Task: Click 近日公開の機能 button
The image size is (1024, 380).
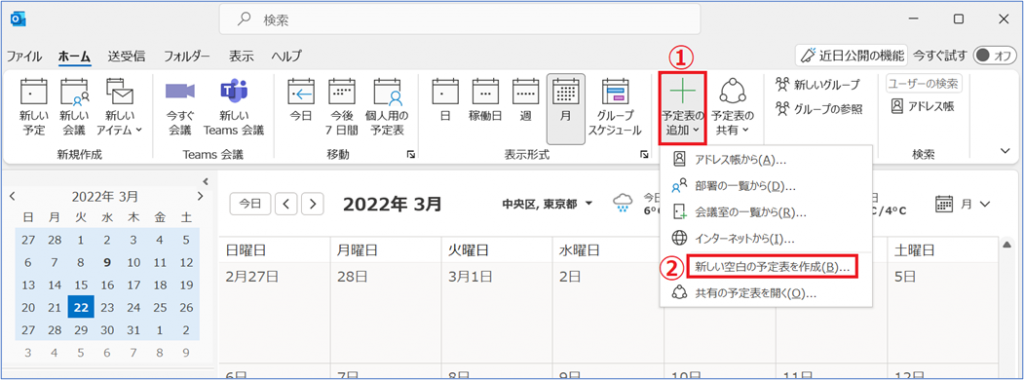Action: pyautogui.click(x=851, y=55)
